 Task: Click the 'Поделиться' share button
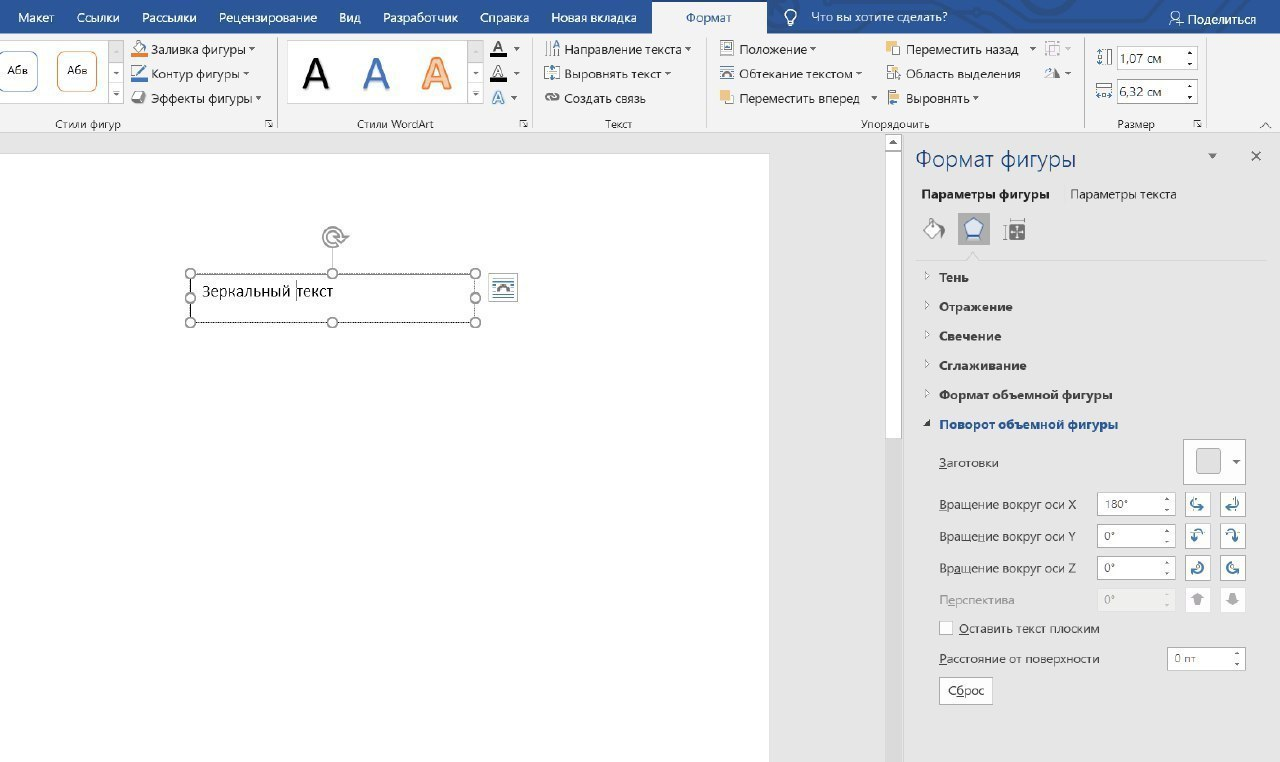click(1212, 19)
